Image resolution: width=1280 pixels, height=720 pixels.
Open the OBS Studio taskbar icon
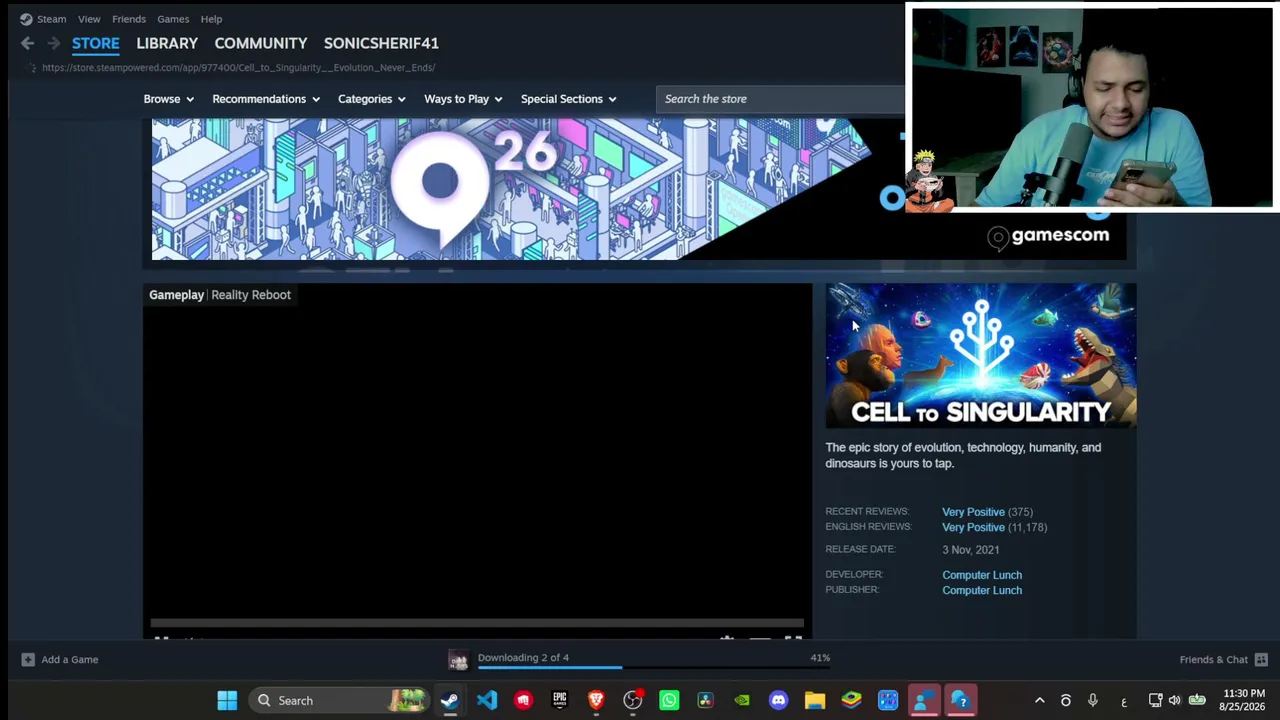(x=633, y=700)
